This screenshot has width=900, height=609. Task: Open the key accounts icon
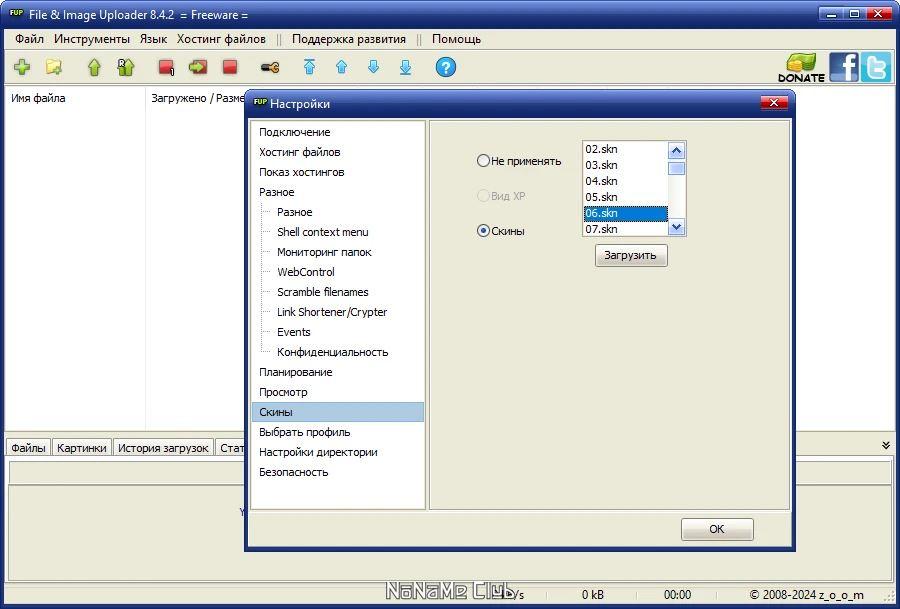[x=270, y=68]
